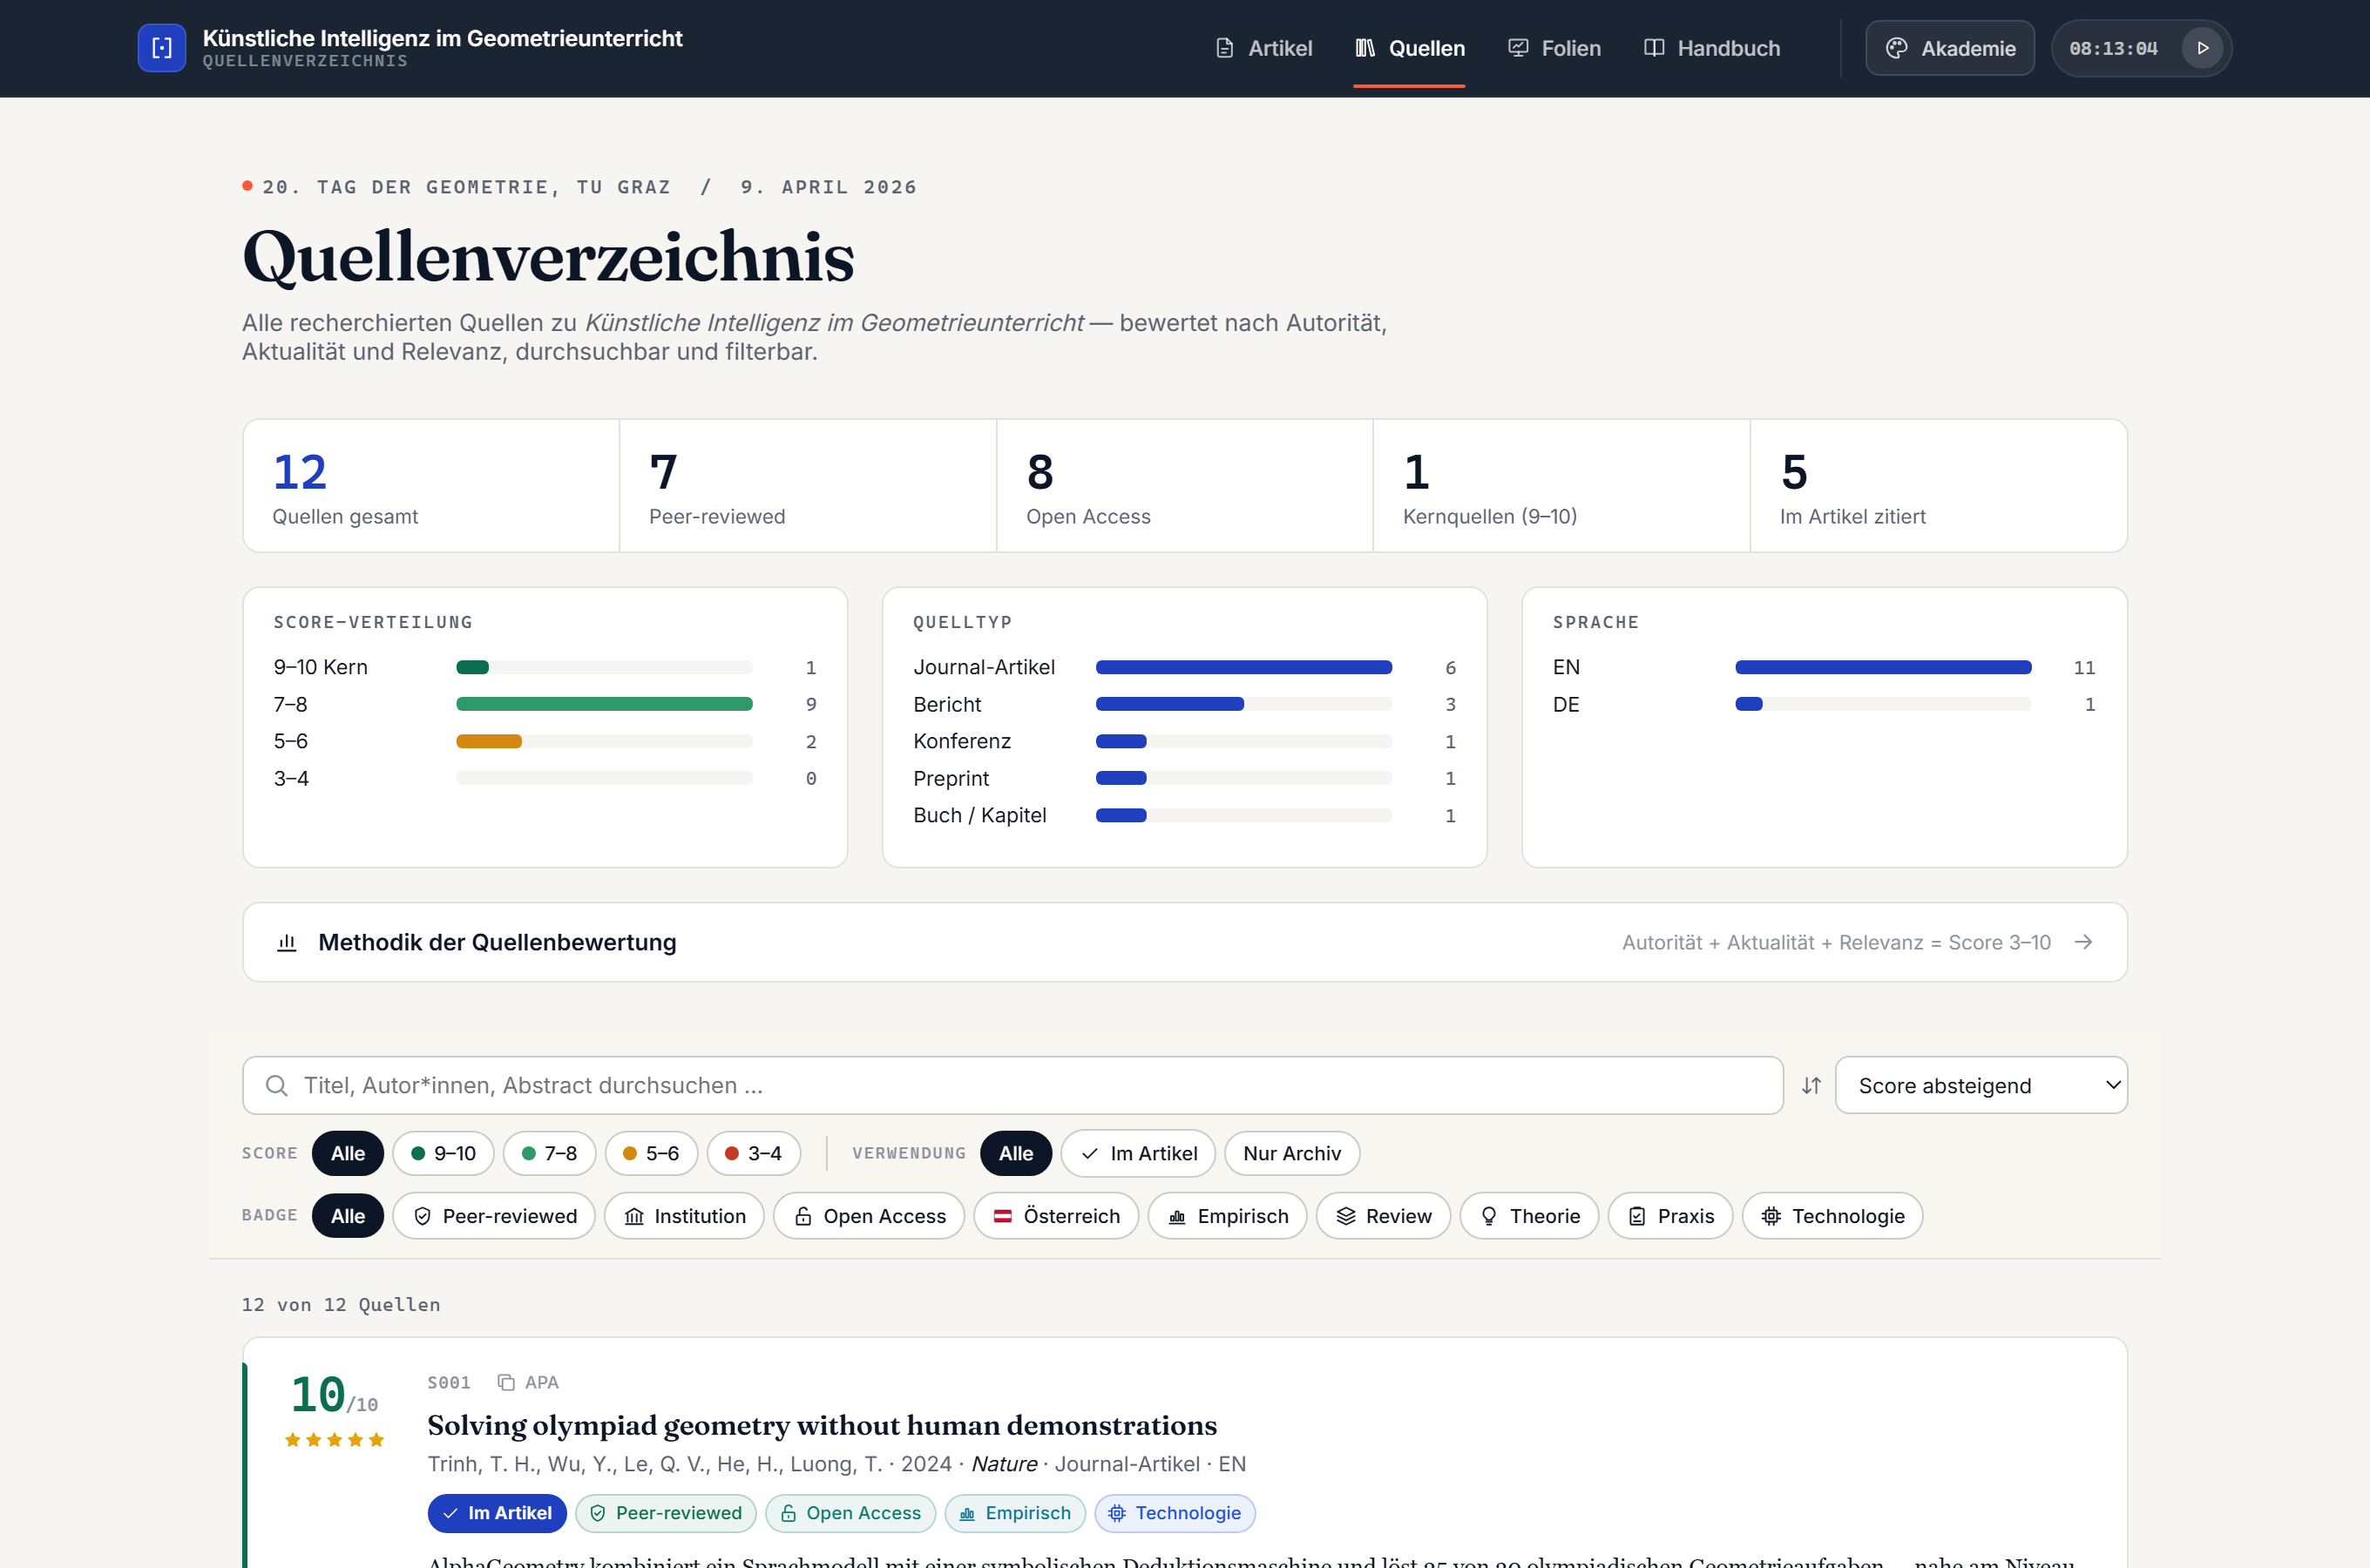Click the search magnifier icon
This screenshot has height=1568, width=2370.
(x=277, y=1085)
